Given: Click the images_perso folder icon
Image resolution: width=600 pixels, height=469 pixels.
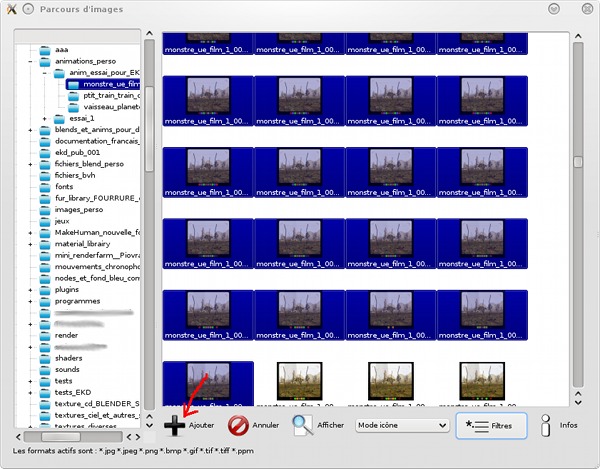Looking at the screenshot, I should click(45, 210).
